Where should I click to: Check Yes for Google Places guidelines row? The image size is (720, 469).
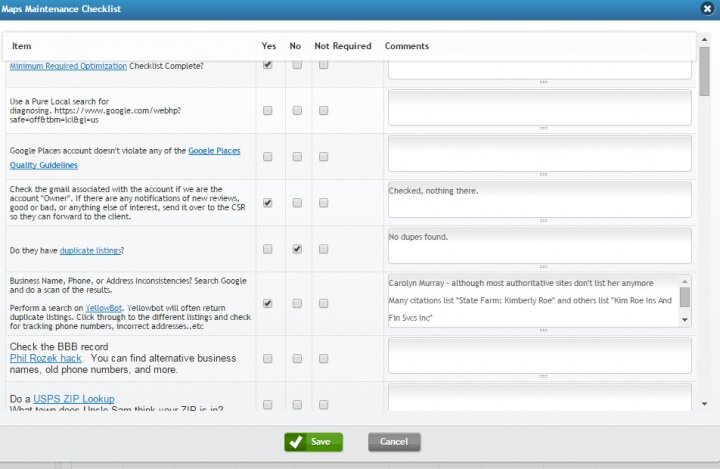[x=267, y=157]
